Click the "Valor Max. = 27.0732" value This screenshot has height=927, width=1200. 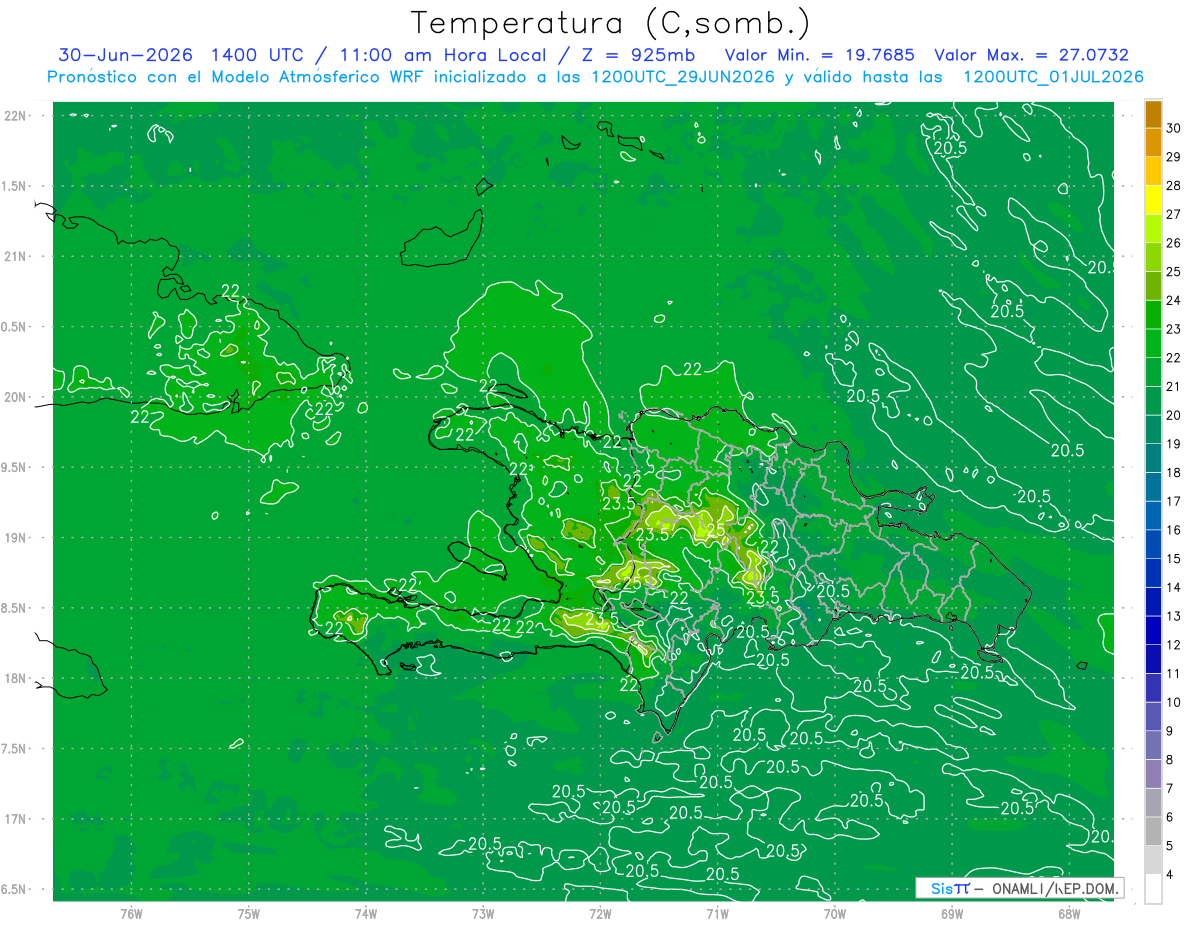(x=1031, y=55)
